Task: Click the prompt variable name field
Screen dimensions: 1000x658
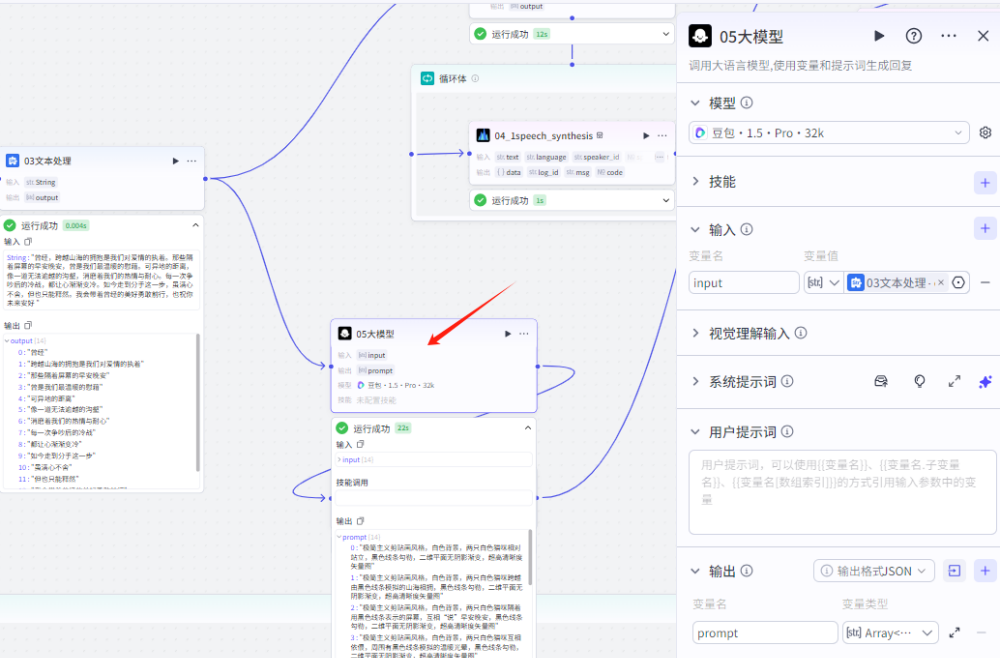Action: (x=764, y=632)
